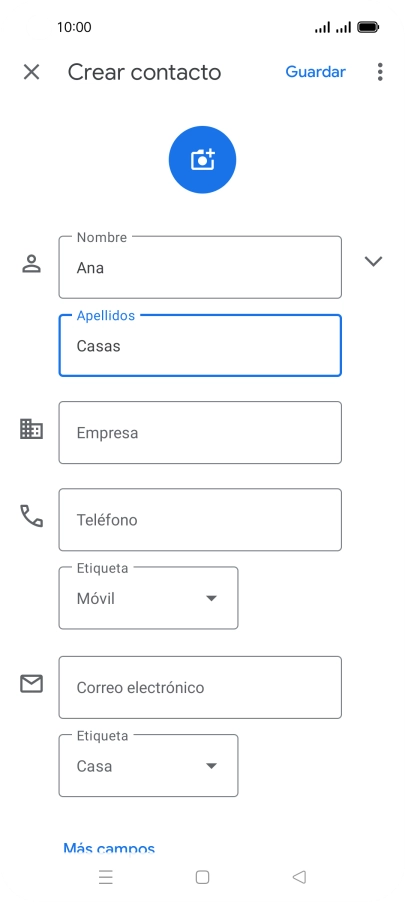Tap the company building icon
405x902 pixels.
click(31, 429)
